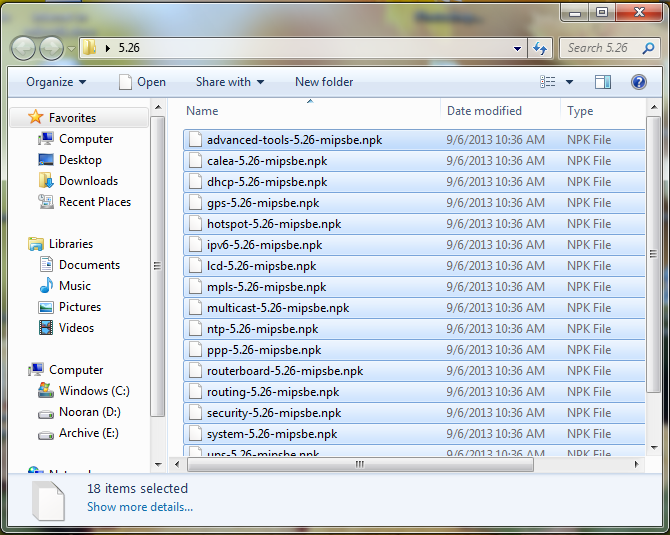Click the Recent Places icon
Viewport: 670px width, 535px height.
pos(46,202)
